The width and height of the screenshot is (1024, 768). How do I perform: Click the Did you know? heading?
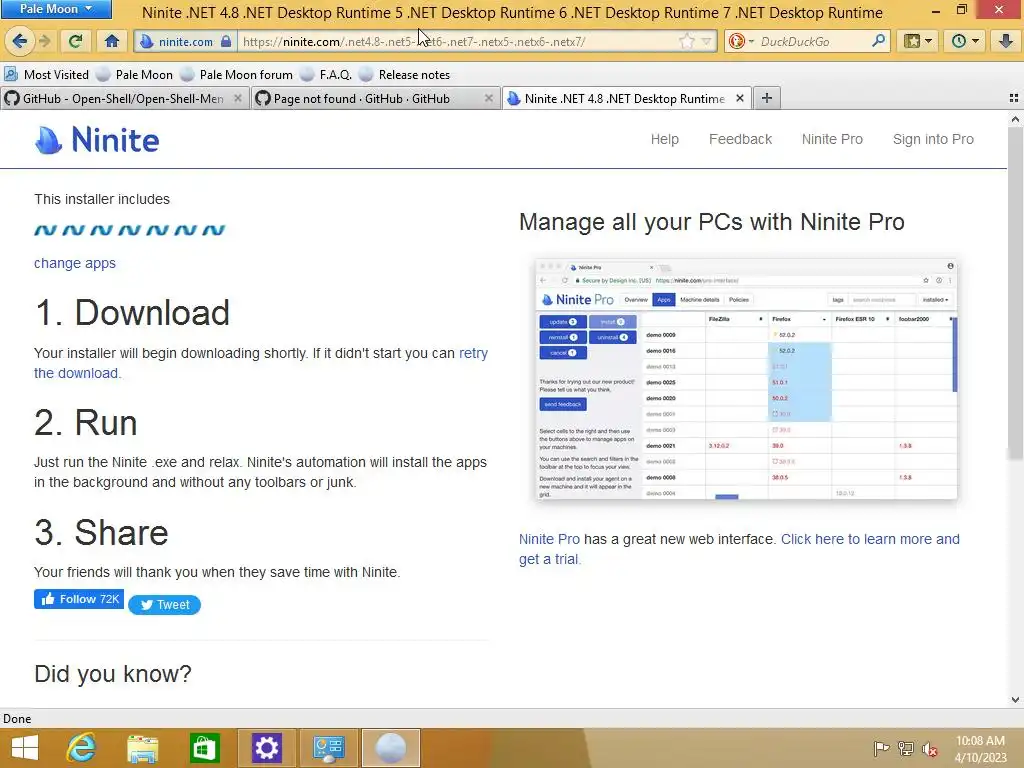click(113, 673)
